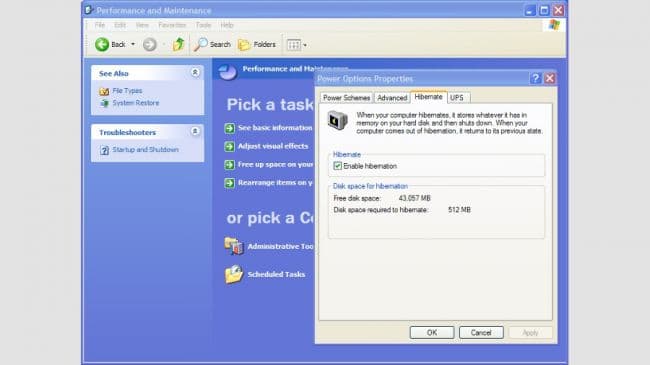
Task: Open the Favorites menu
Action: point(172,25)
